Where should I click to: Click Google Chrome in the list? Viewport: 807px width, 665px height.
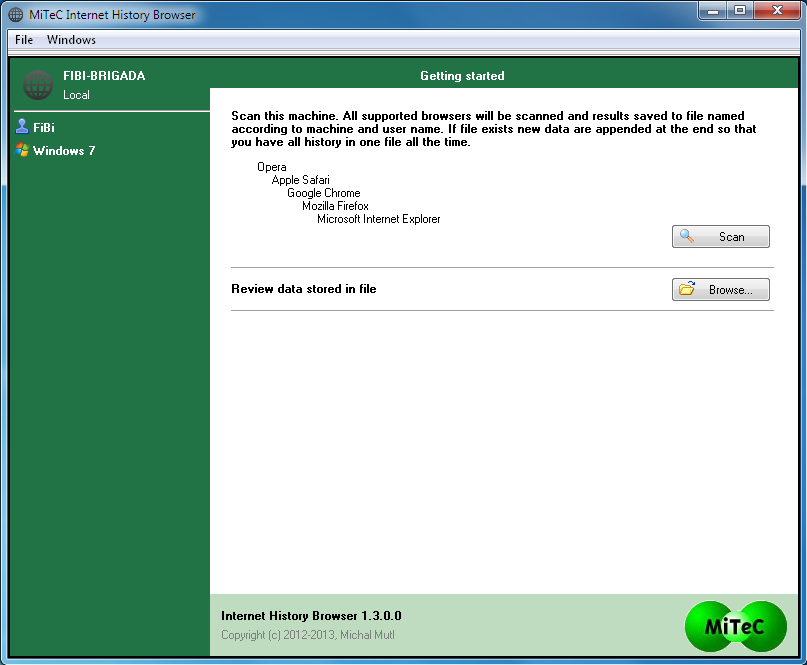pos(324,193)
